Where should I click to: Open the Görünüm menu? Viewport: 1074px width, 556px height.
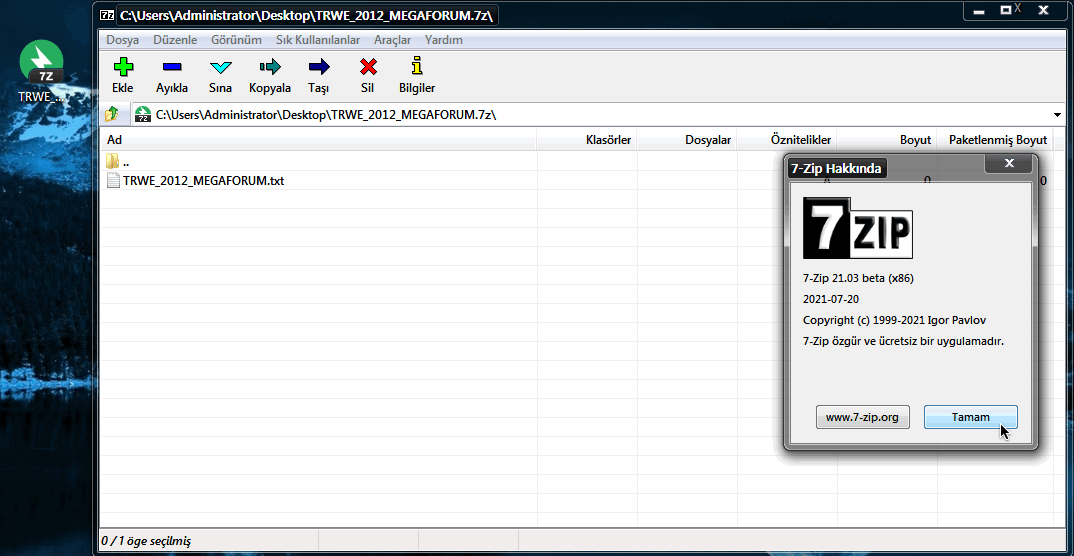236,40
